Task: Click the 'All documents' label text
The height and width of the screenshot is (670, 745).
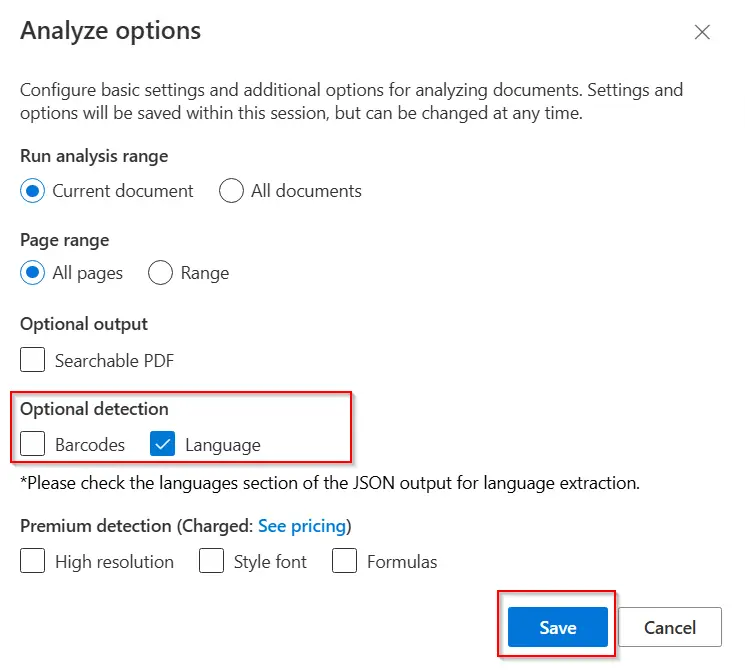Action: coord(306,191)
